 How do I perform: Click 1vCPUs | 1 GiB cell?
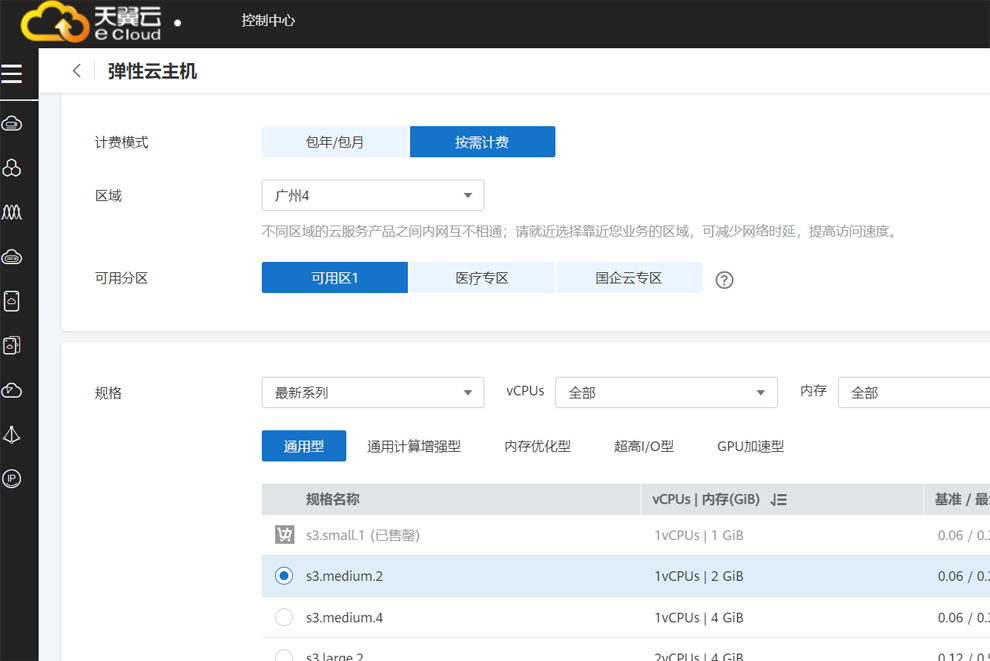(699, 535)
